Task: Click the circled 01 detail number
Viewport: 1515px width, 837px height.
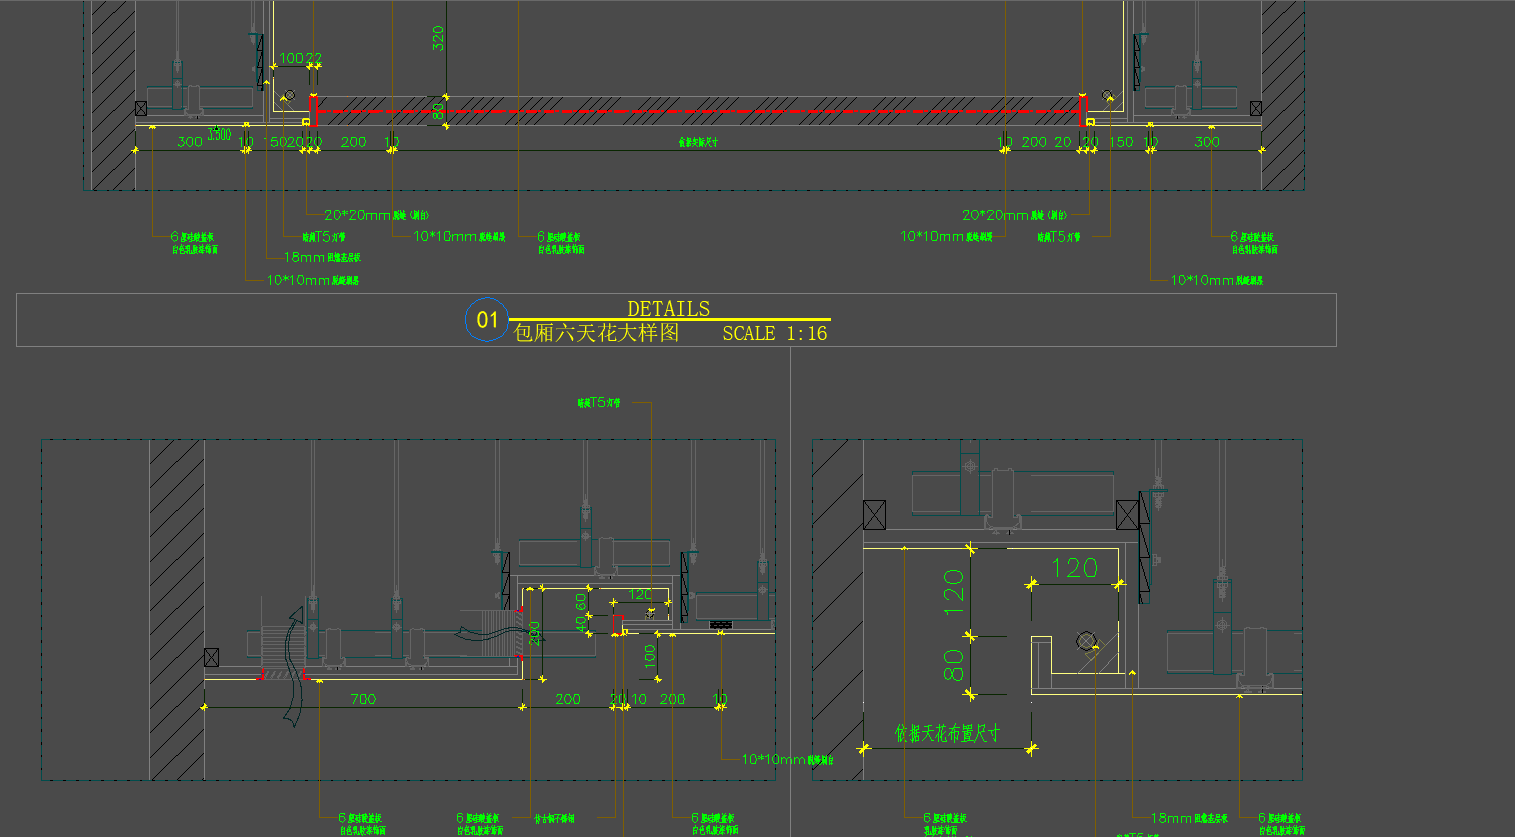Action: click(487, 320)
